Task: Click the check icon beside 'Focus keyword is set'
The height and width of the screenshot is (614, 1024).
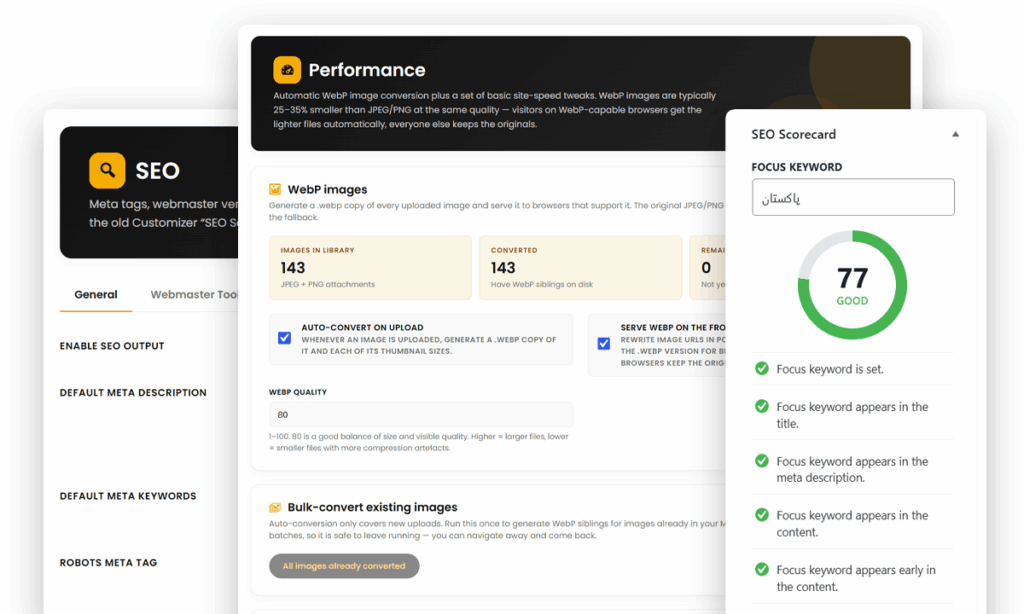Action: point(761,368)
